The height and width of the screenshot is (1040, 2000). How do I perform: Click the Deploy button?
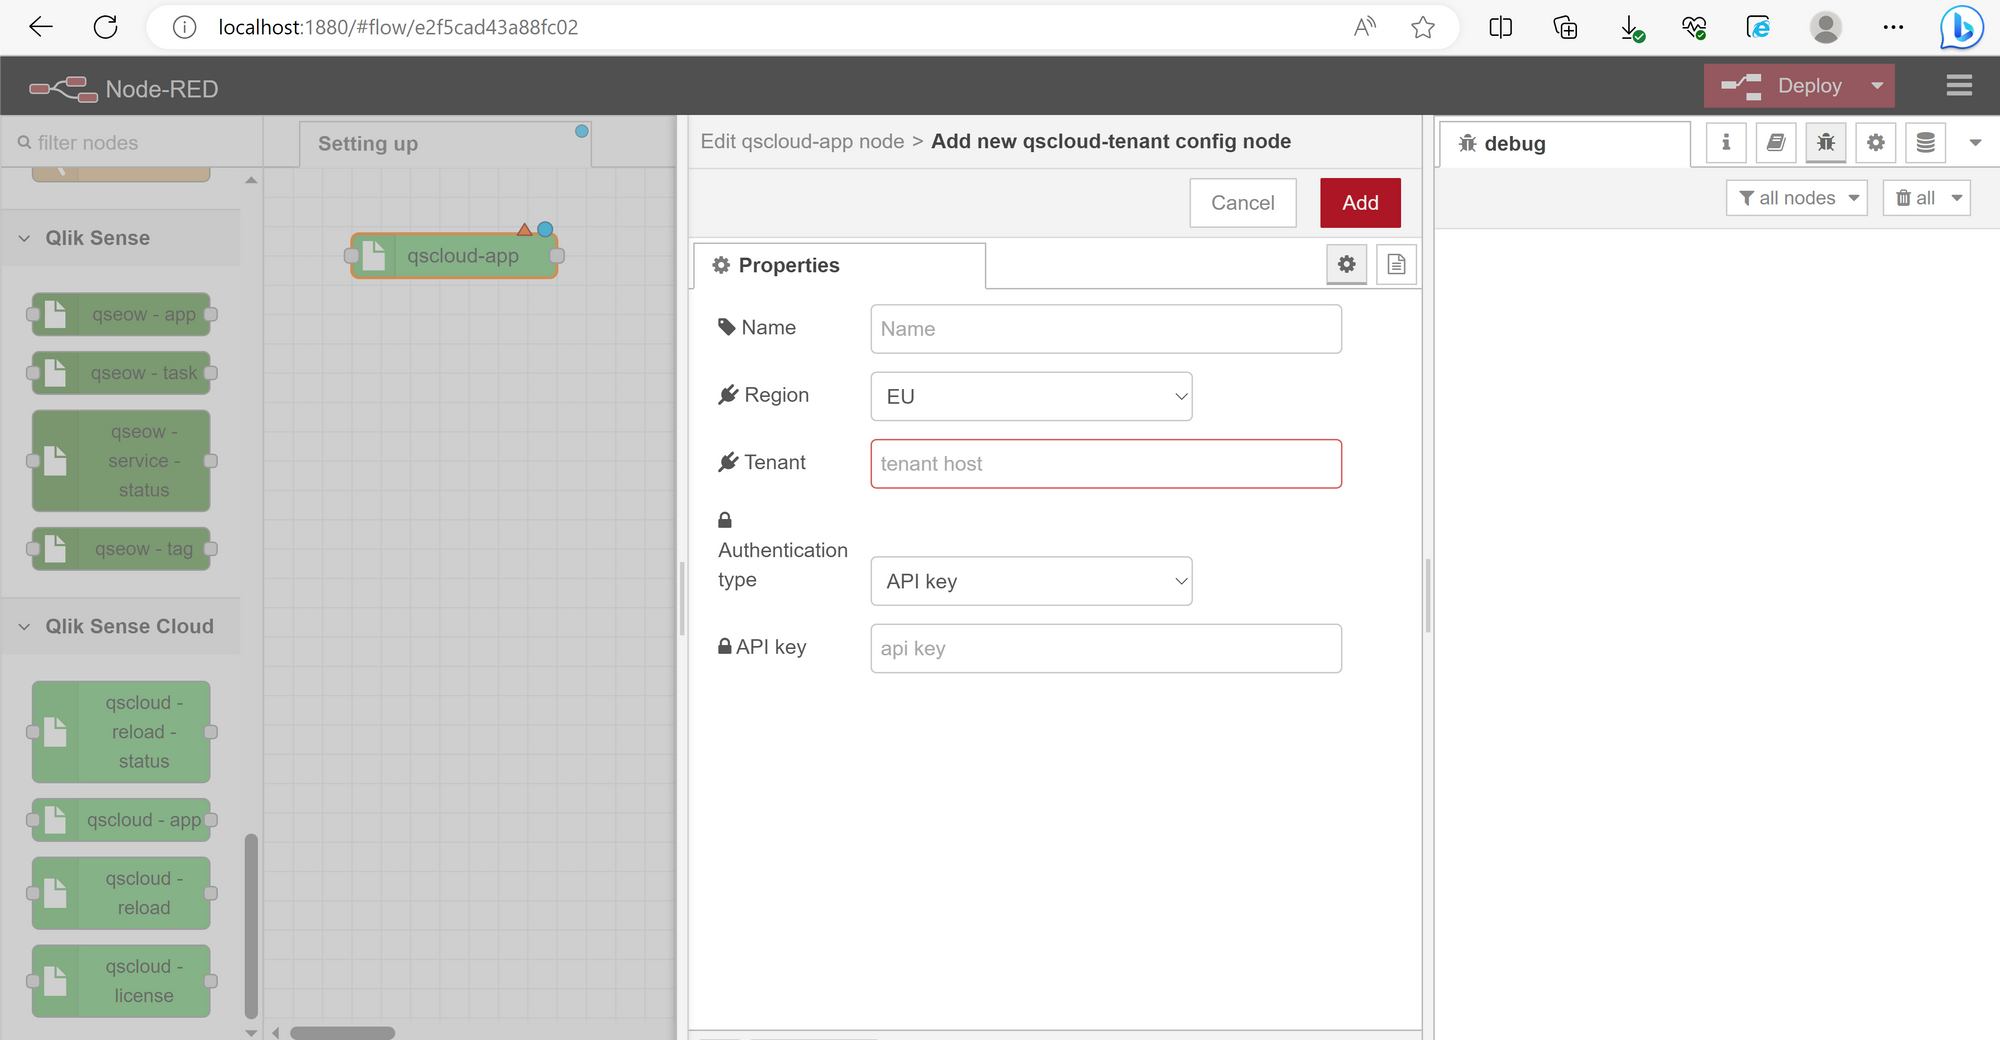pyautogui.click(x=1783, y=86)
